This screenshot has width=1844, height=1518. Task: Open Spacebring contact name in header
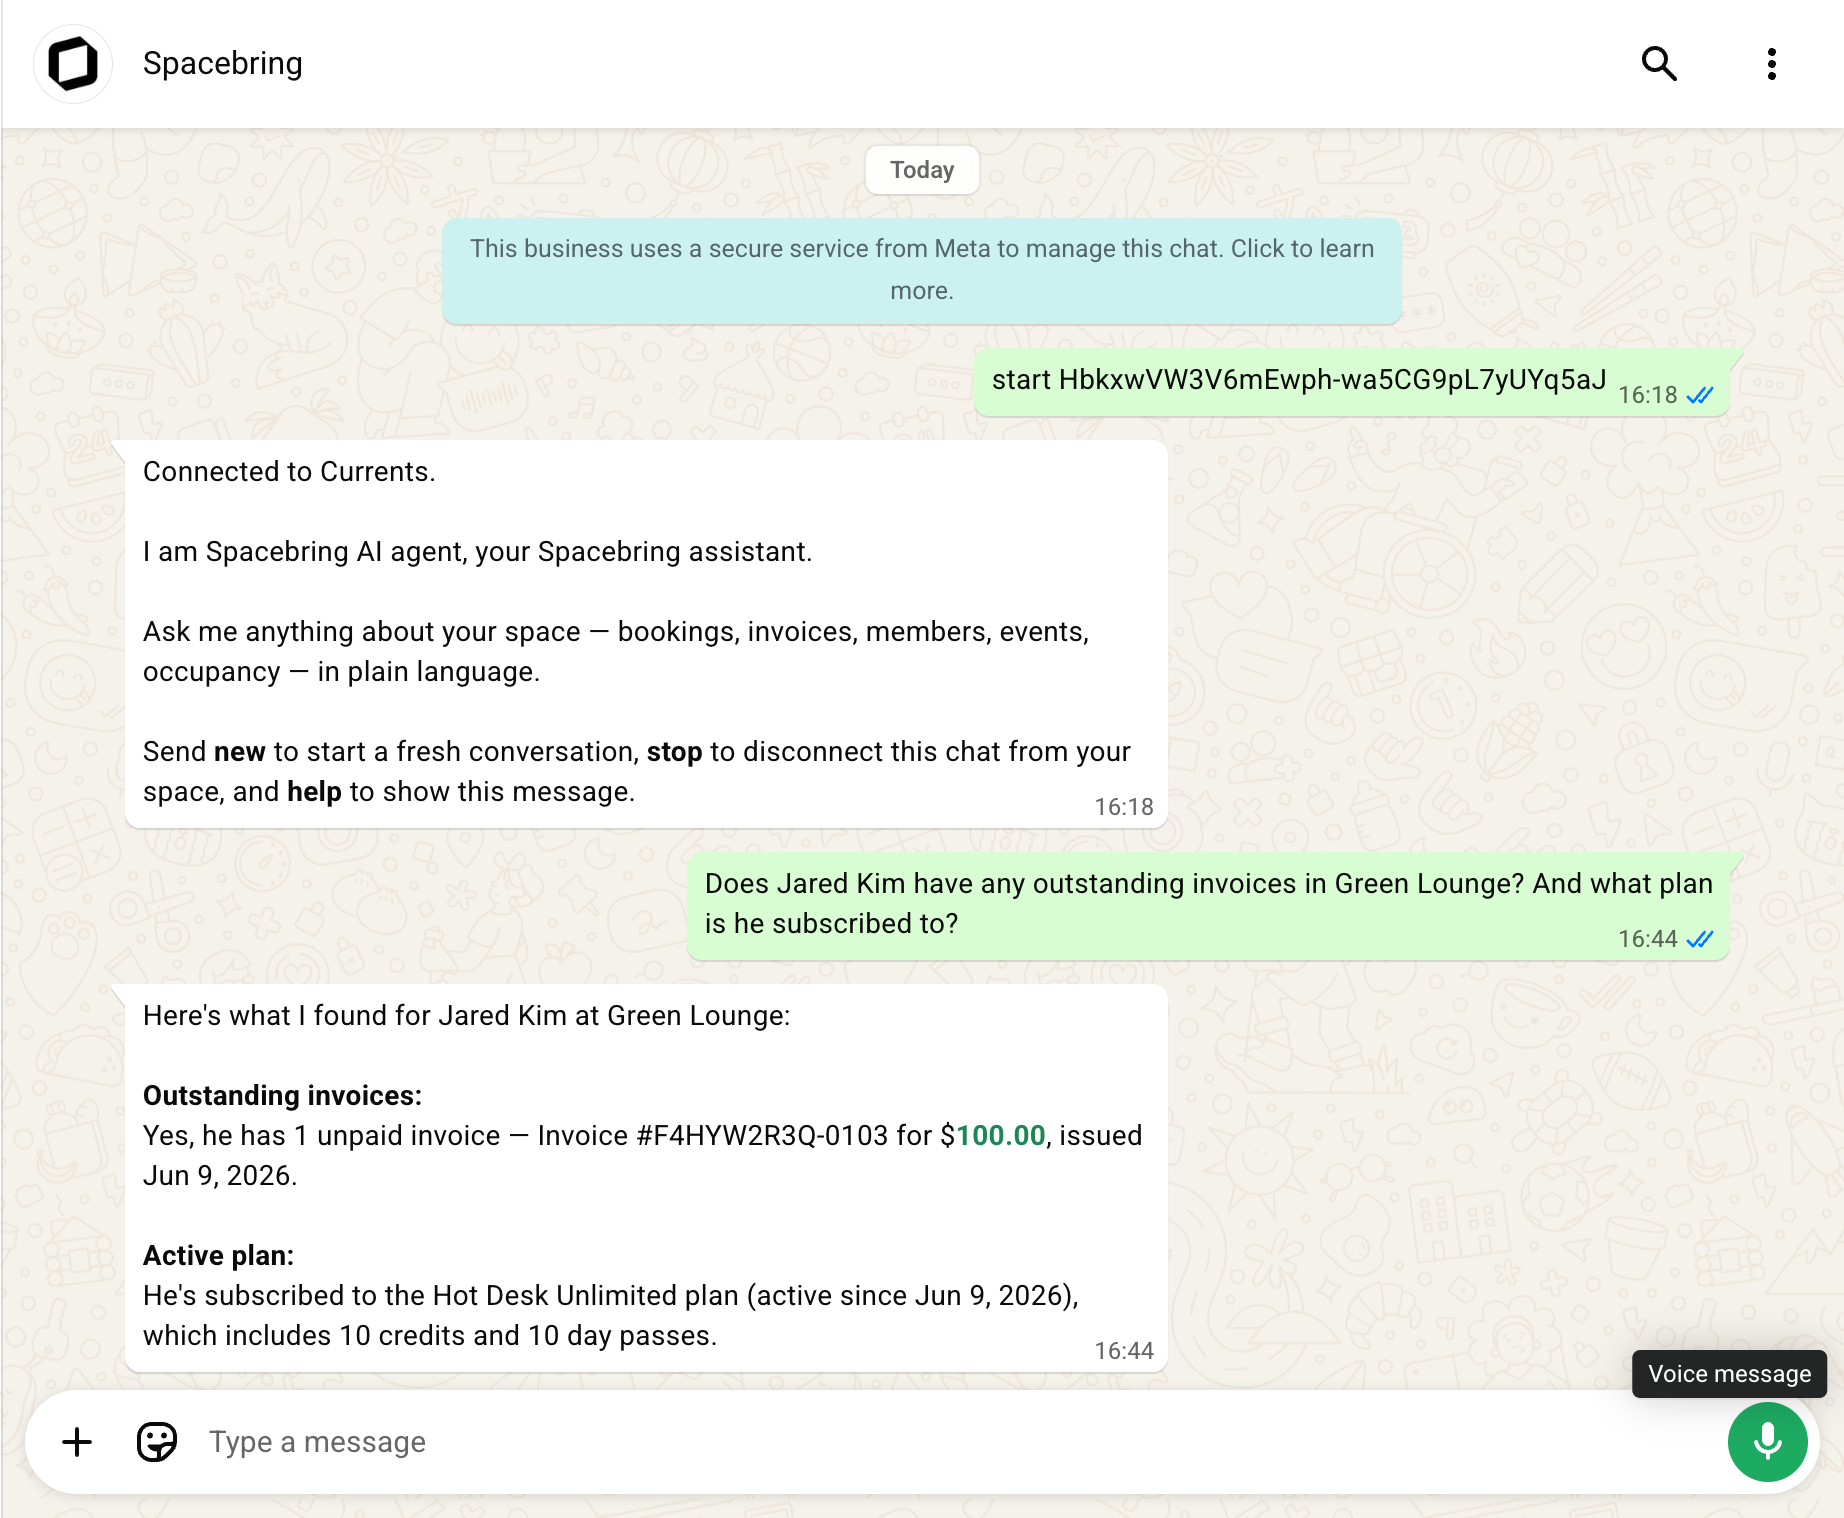point(222,63)
